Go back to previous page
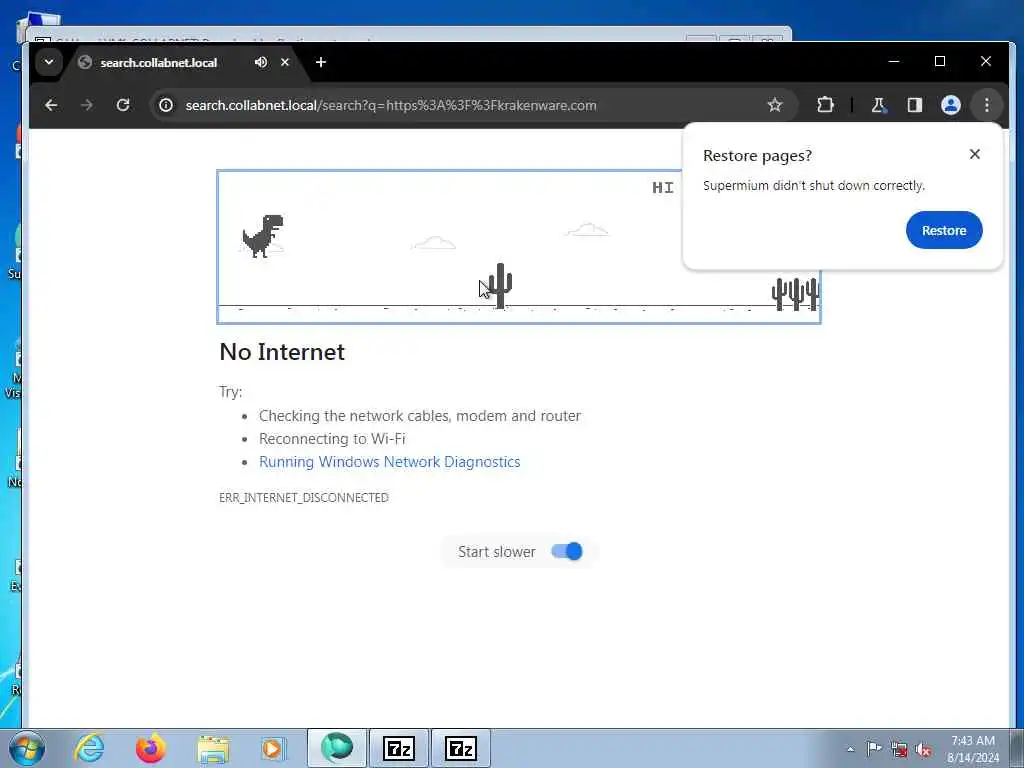 click(x=51, y=105)
